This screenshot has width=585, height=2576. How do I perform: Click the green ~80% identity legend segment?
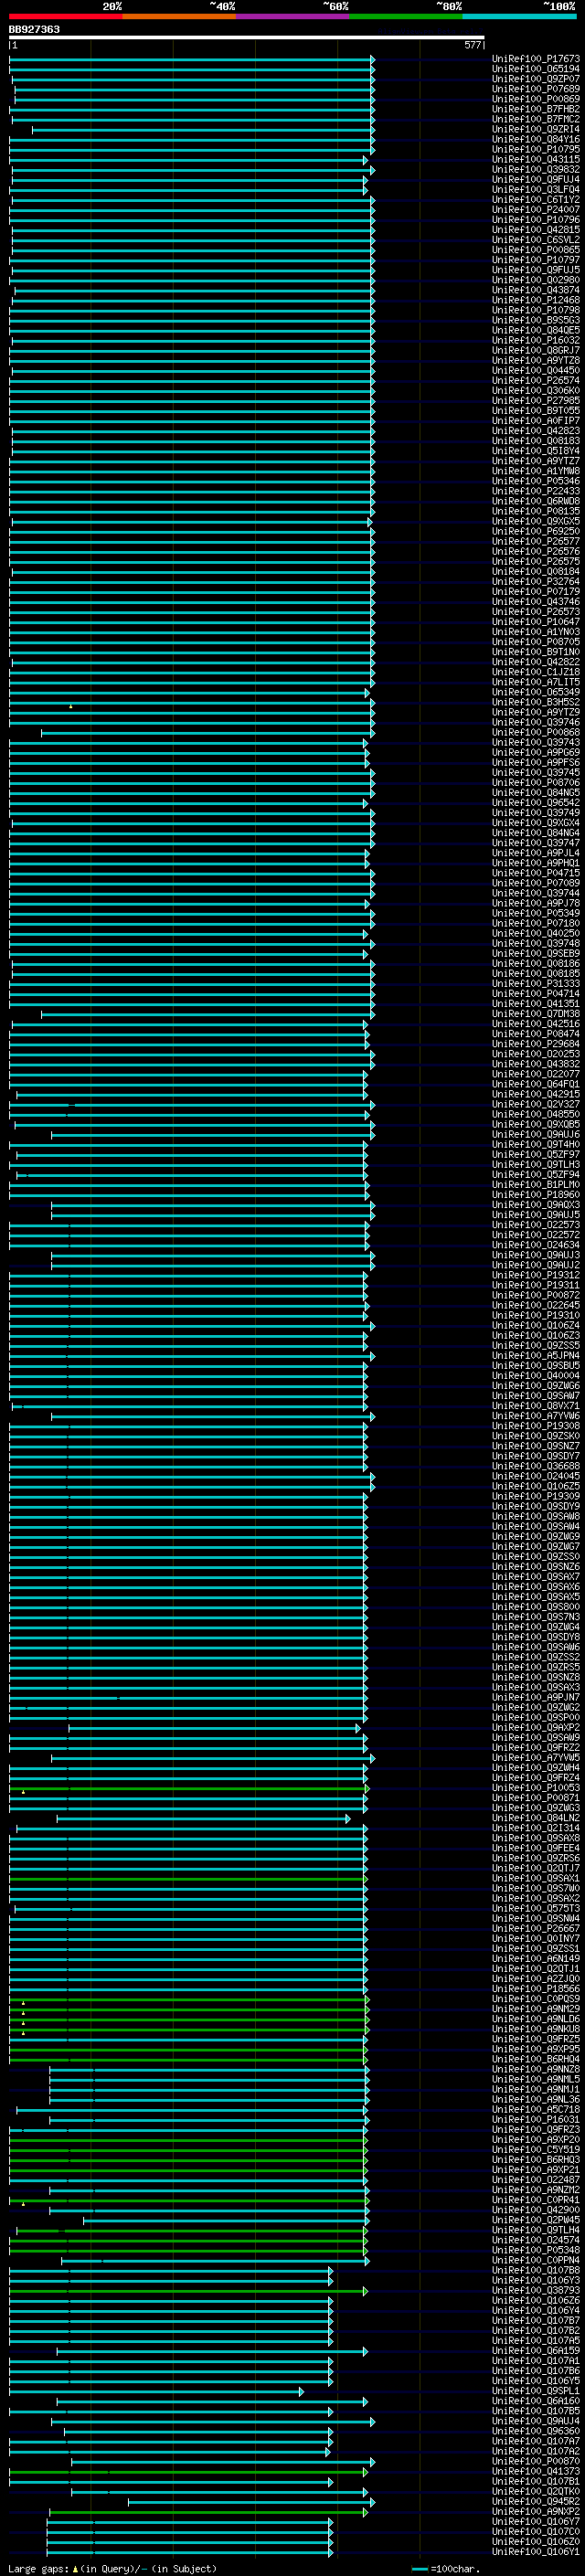(405, 16)
